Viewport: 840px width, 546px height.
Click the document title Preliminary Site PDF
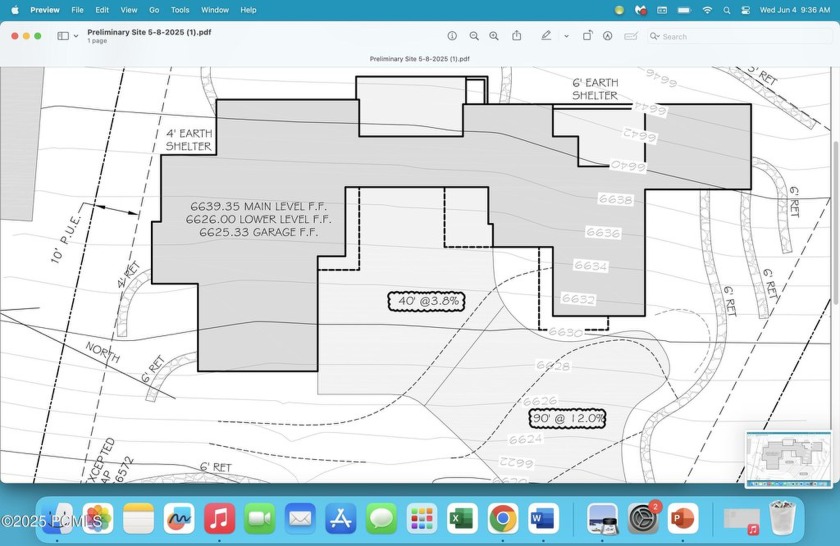(149, 32)
